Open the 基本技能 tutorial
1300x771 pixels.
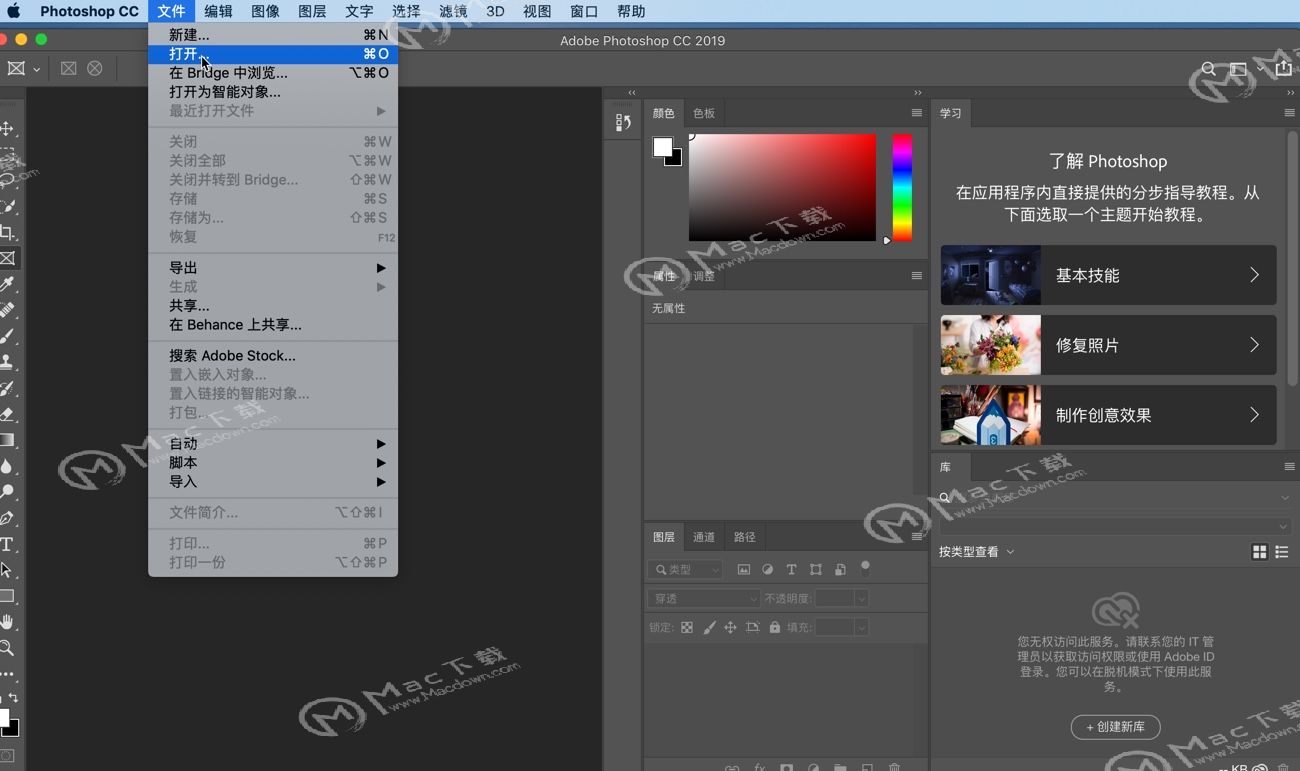1108,275
